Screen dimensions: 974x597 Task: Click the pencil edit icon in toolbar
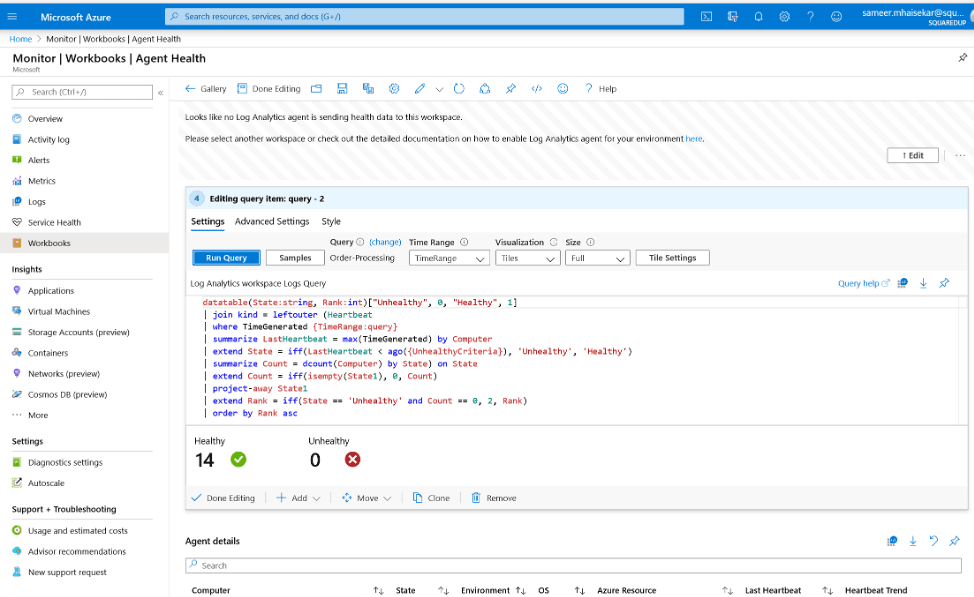click(x=420, y=89)
